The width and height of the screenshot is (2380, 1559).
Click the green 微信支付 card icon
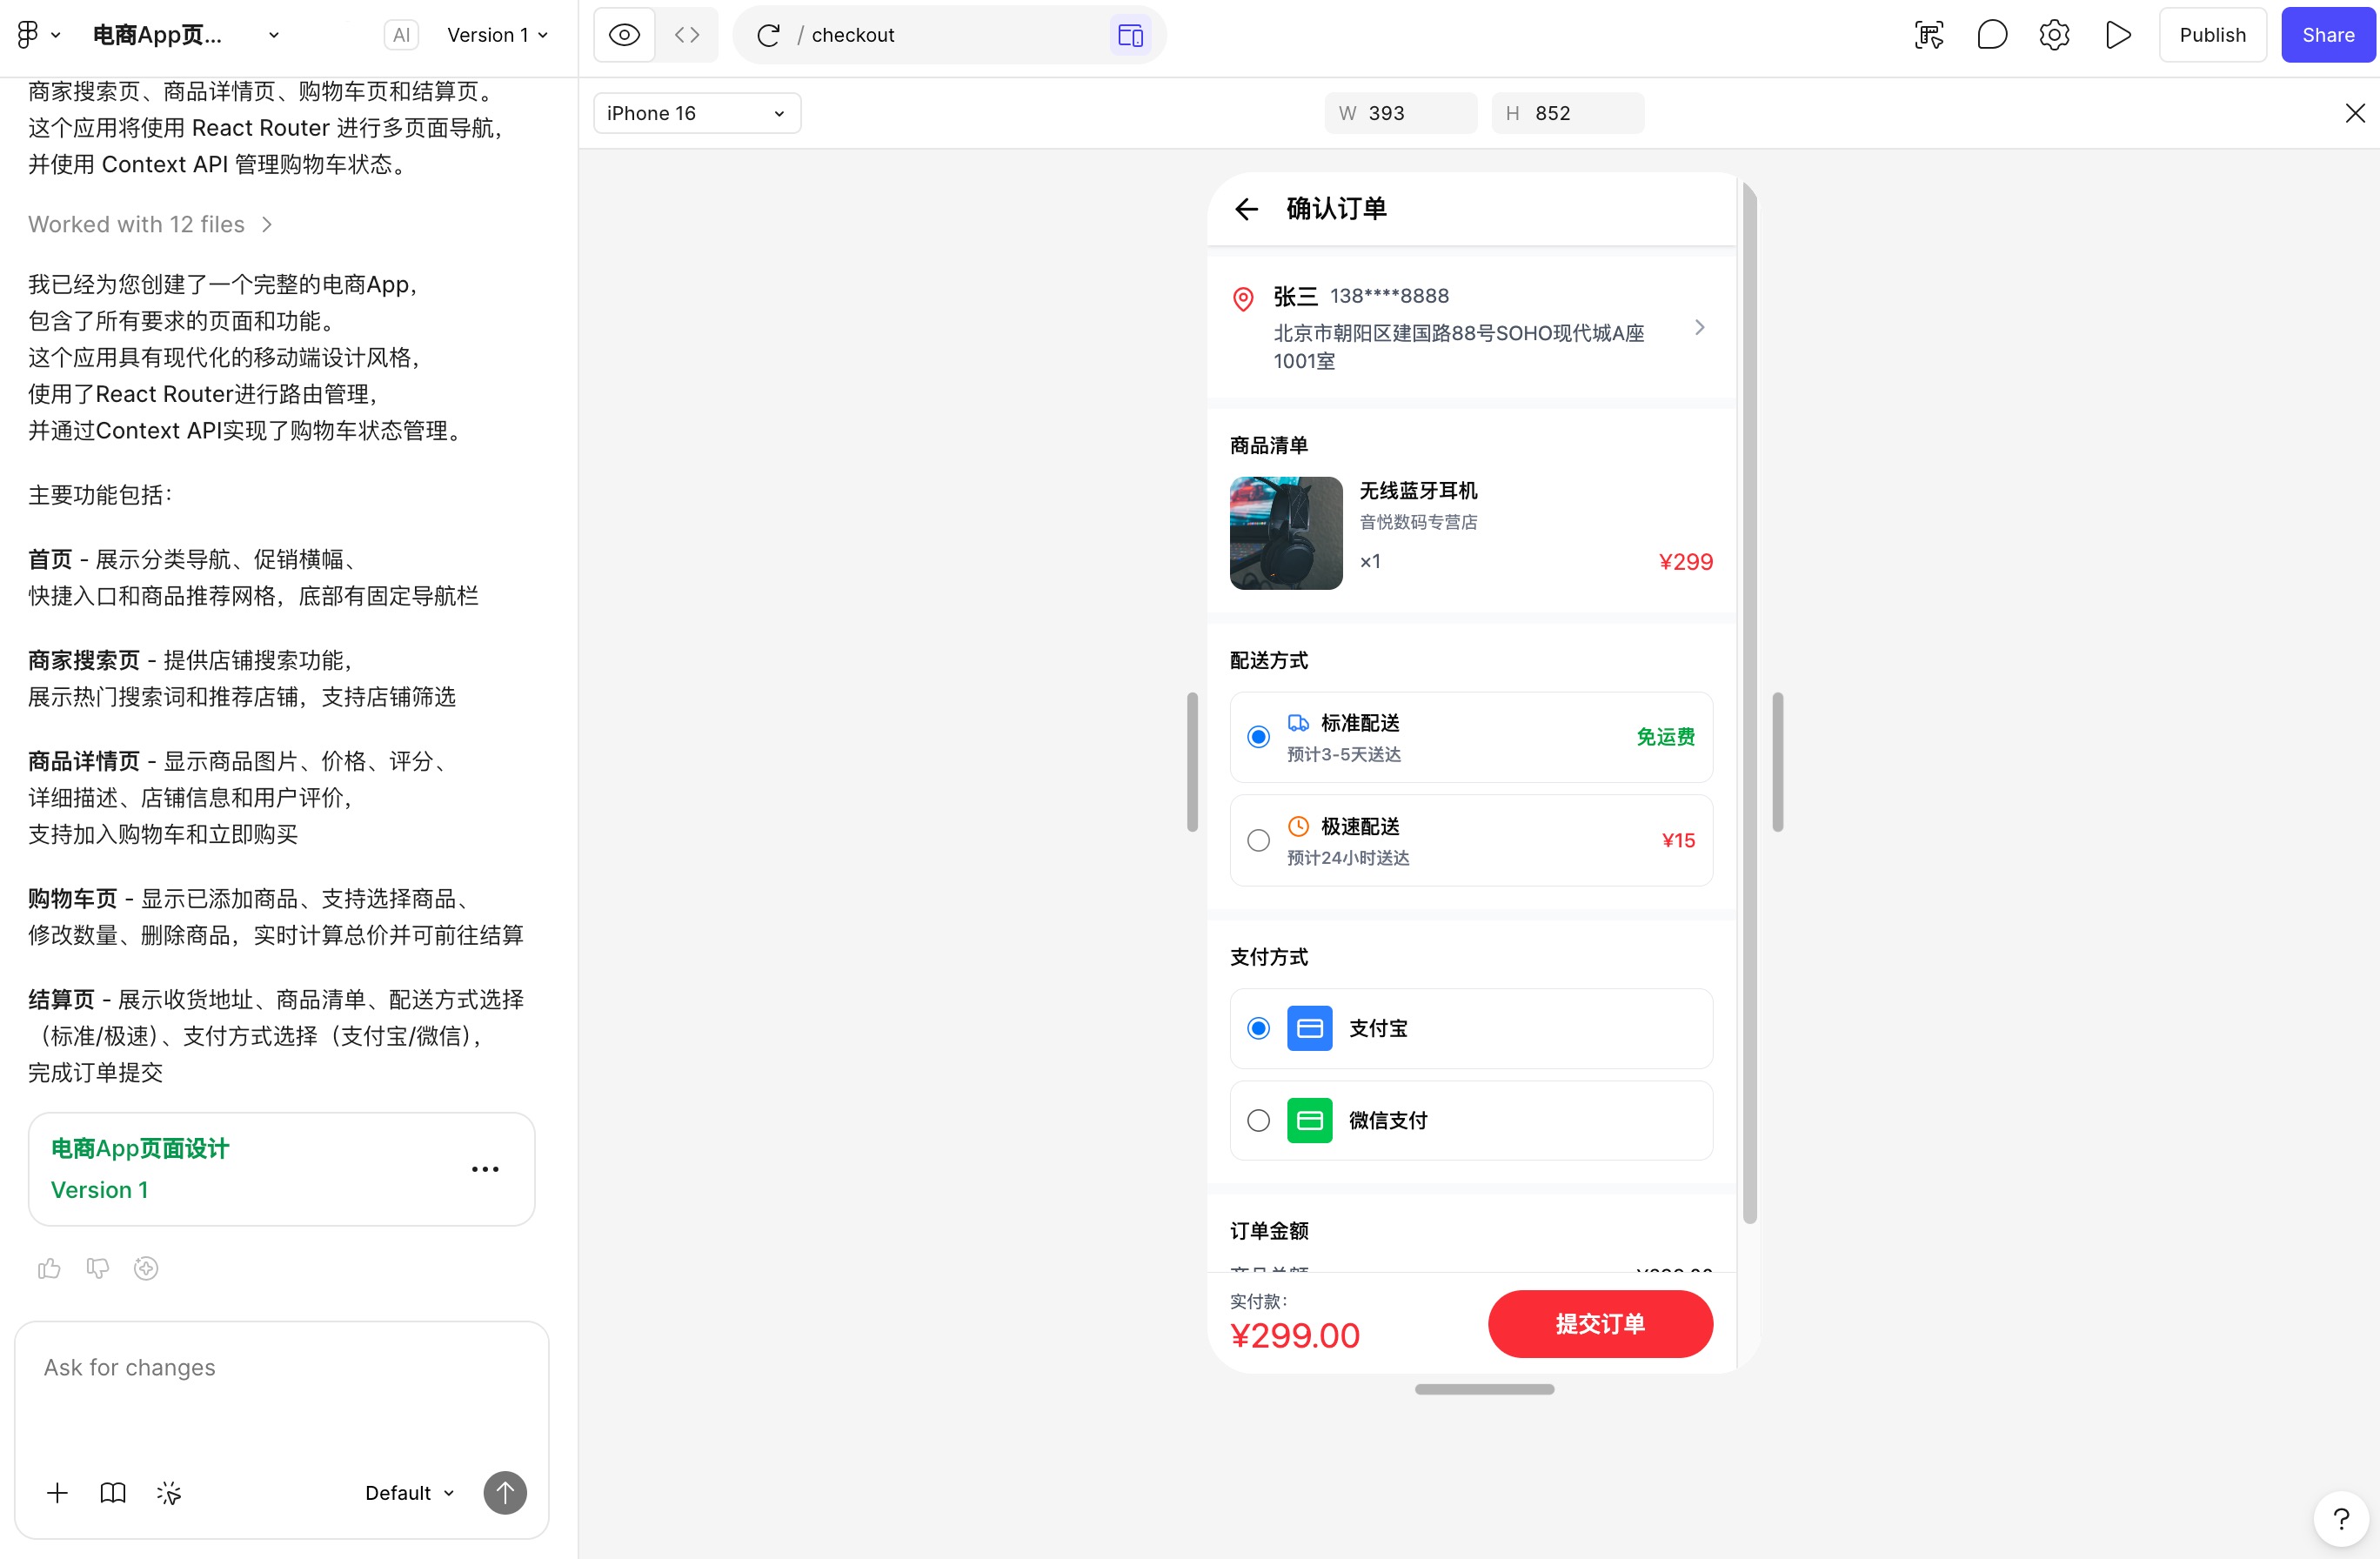click(1309, 1120)
